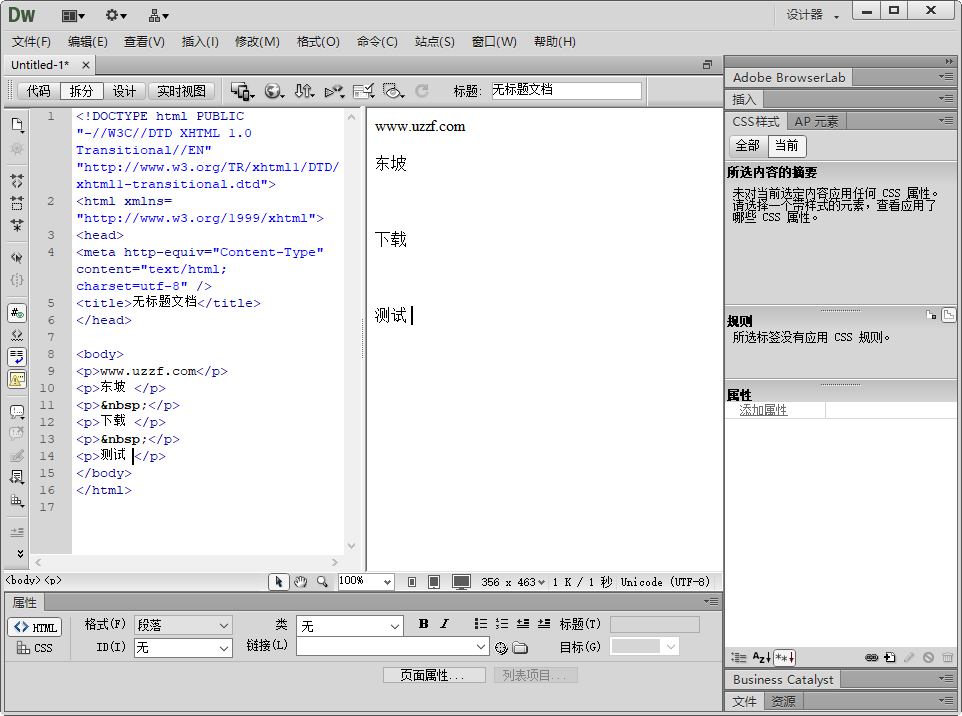
Task: Open the 格式 paragraph format dropdown
Action: click(x=183, y=625)
